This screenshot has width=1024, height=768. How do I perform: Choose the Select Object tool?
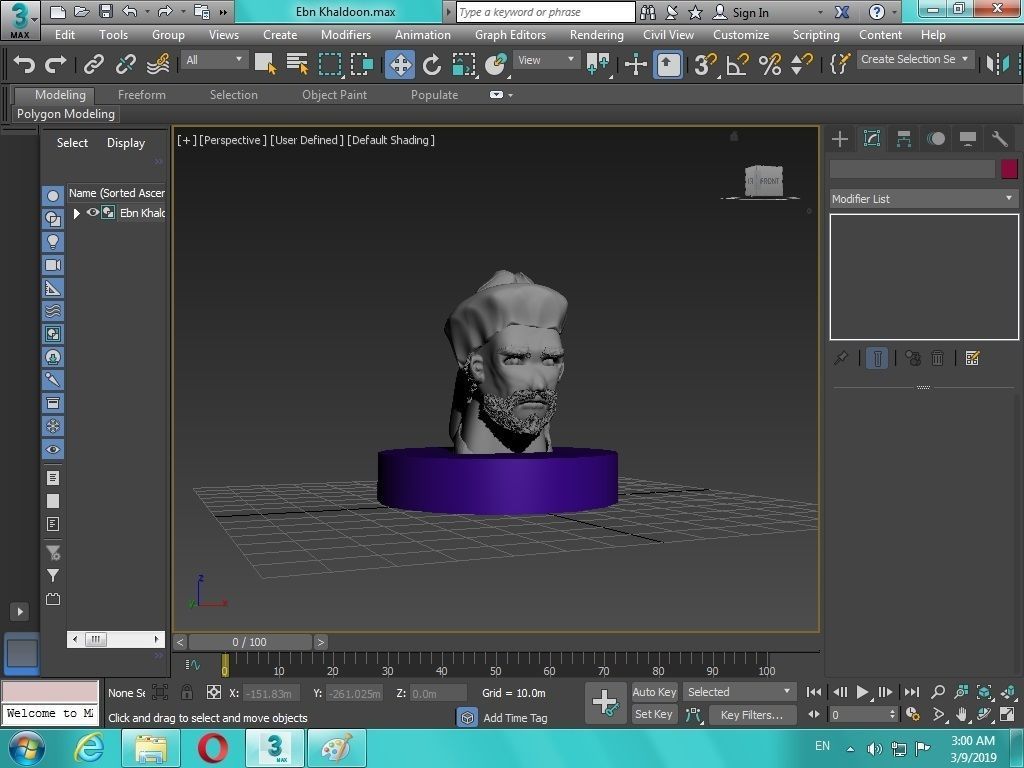pyautogui.click(x=265, y=64)
